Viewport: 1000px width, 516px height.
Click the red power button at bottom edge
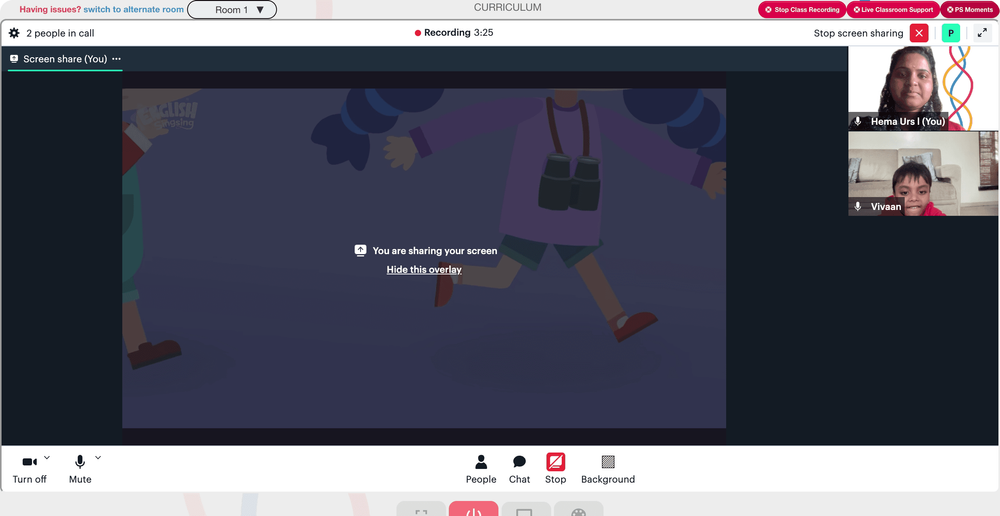pyautogui.click(x=473, y=509)
